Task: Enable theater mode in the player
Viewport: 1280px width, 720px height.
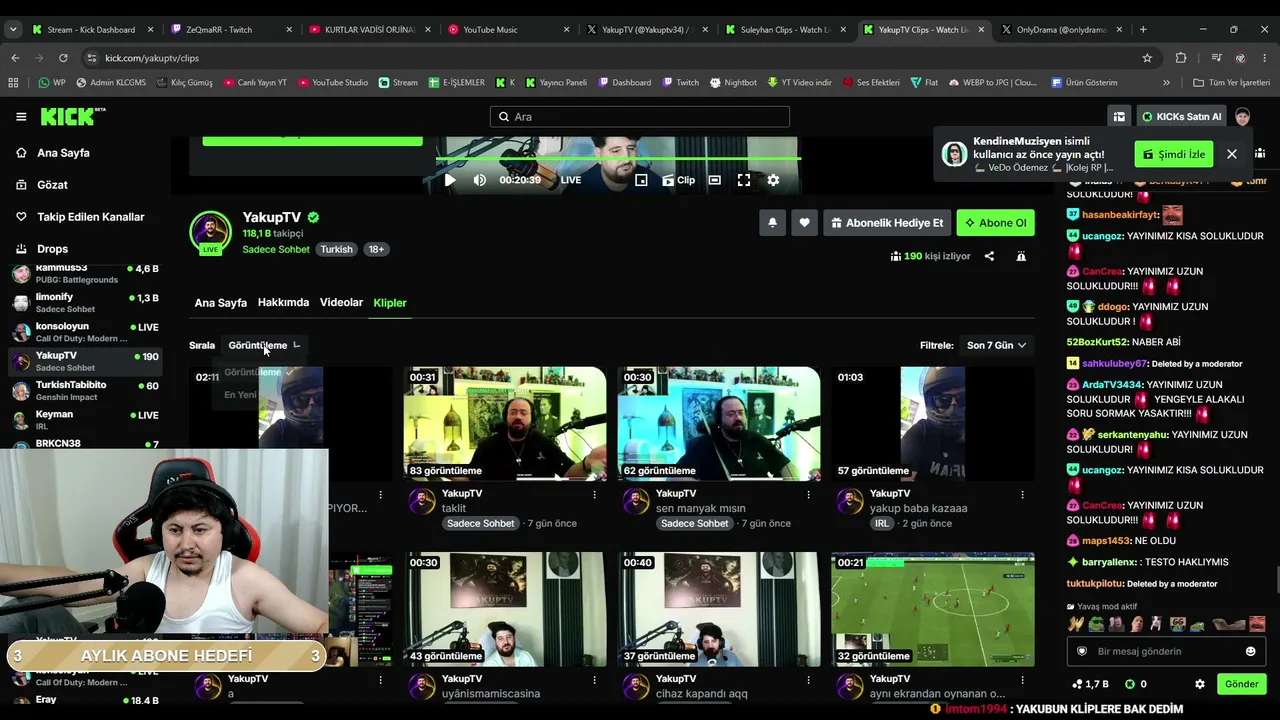Action: (714, 180)
